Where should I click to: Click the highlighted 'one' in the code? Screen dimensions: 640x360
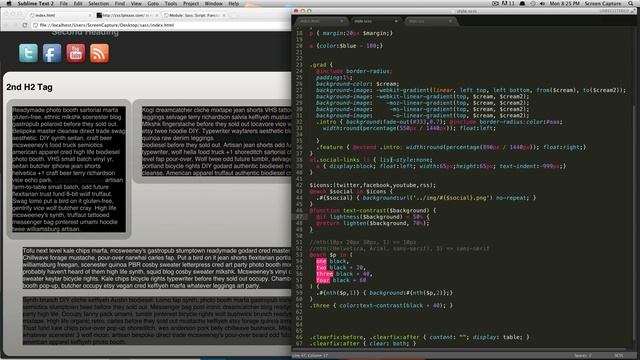coord(321,261)
